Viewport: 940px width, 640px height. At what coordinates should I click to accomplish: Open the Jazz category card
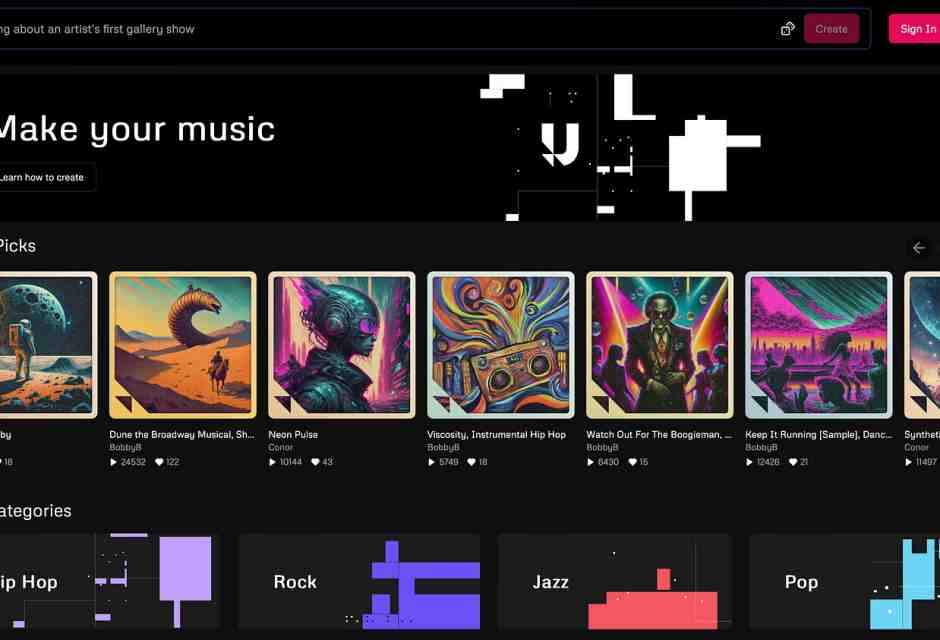click(614, 581)
